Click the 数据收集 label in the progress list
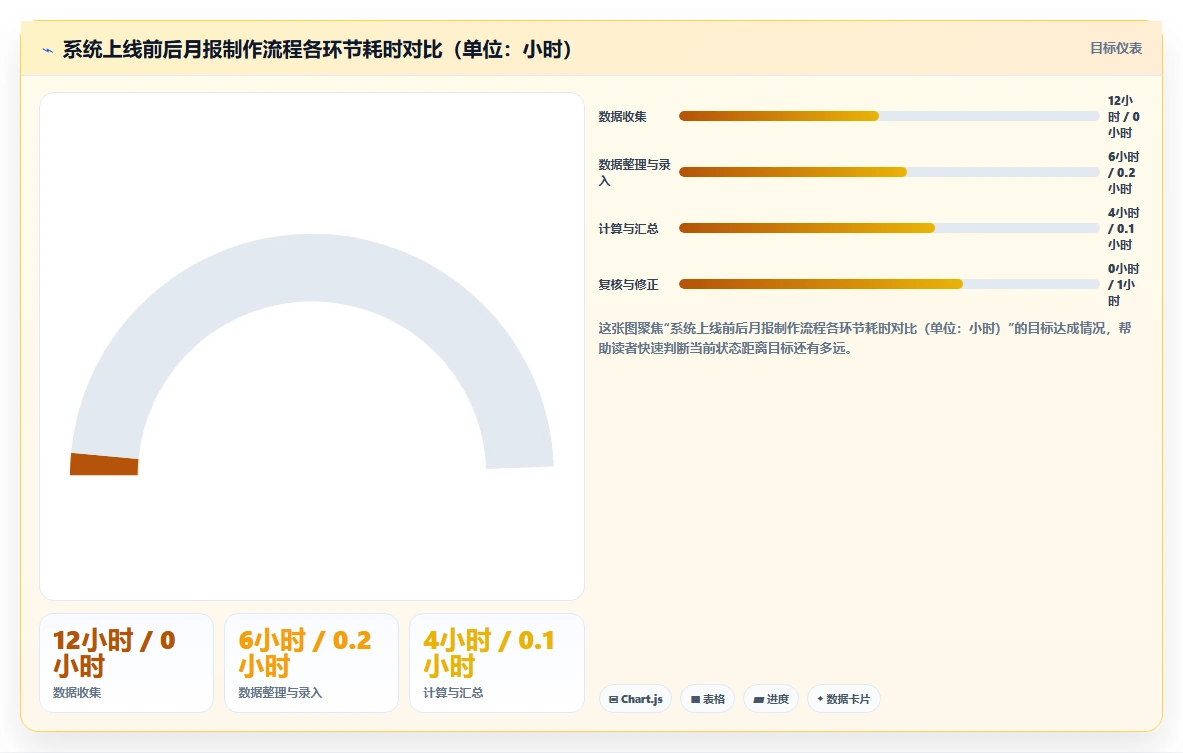The width and height of the screenshot is (1183, 753). click(622, 116)
